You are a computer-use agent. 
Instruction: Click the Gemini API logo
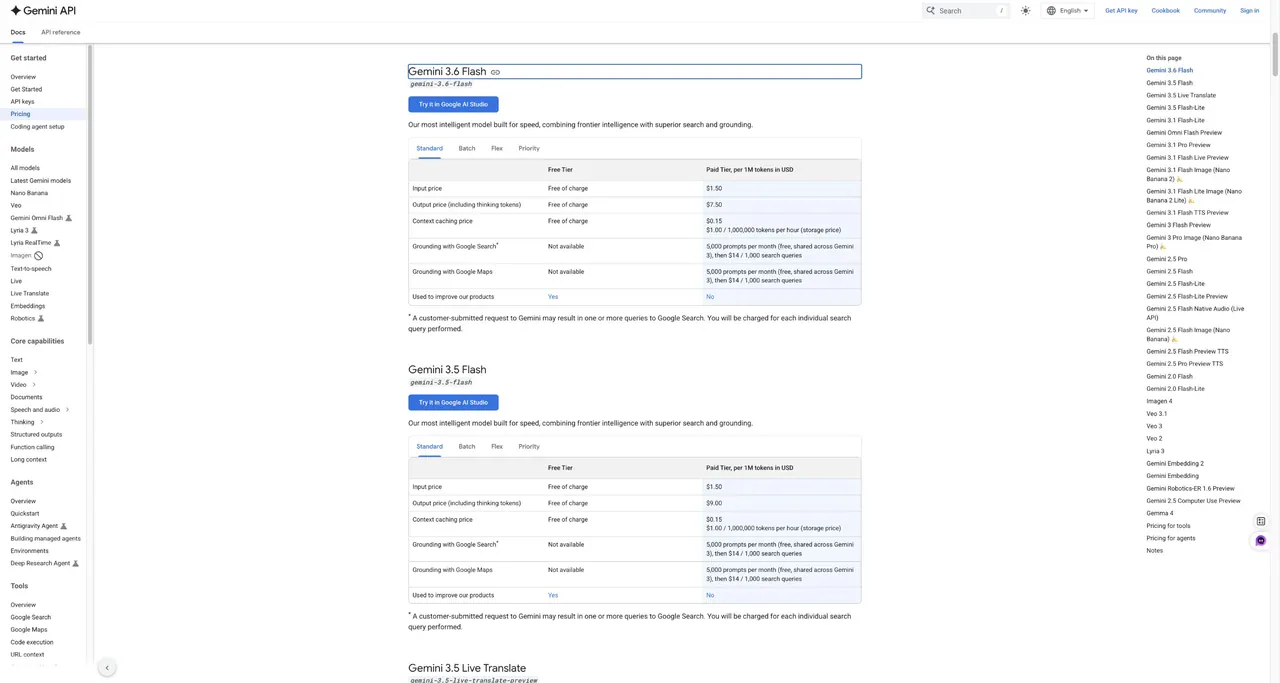click(x=43, y=10)
